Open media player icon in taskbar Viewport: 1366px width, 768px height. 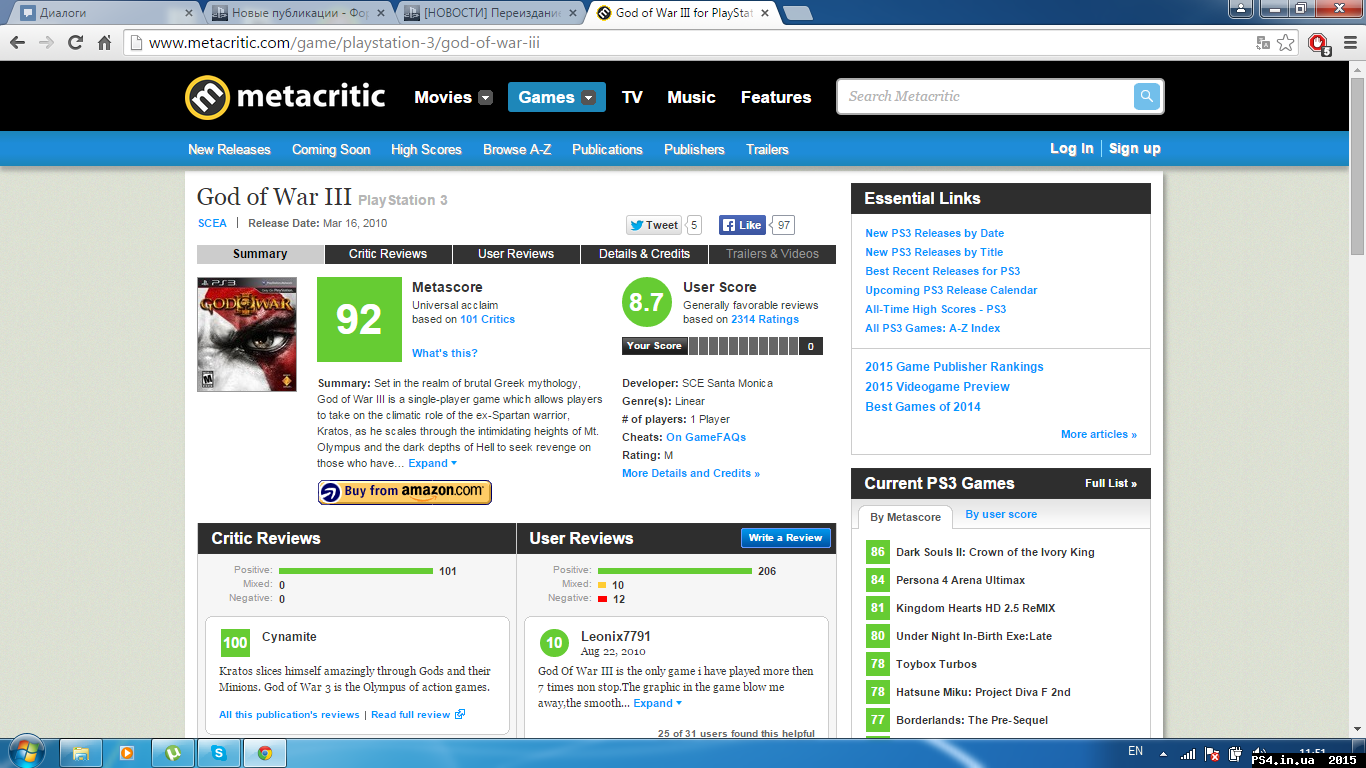127,753
